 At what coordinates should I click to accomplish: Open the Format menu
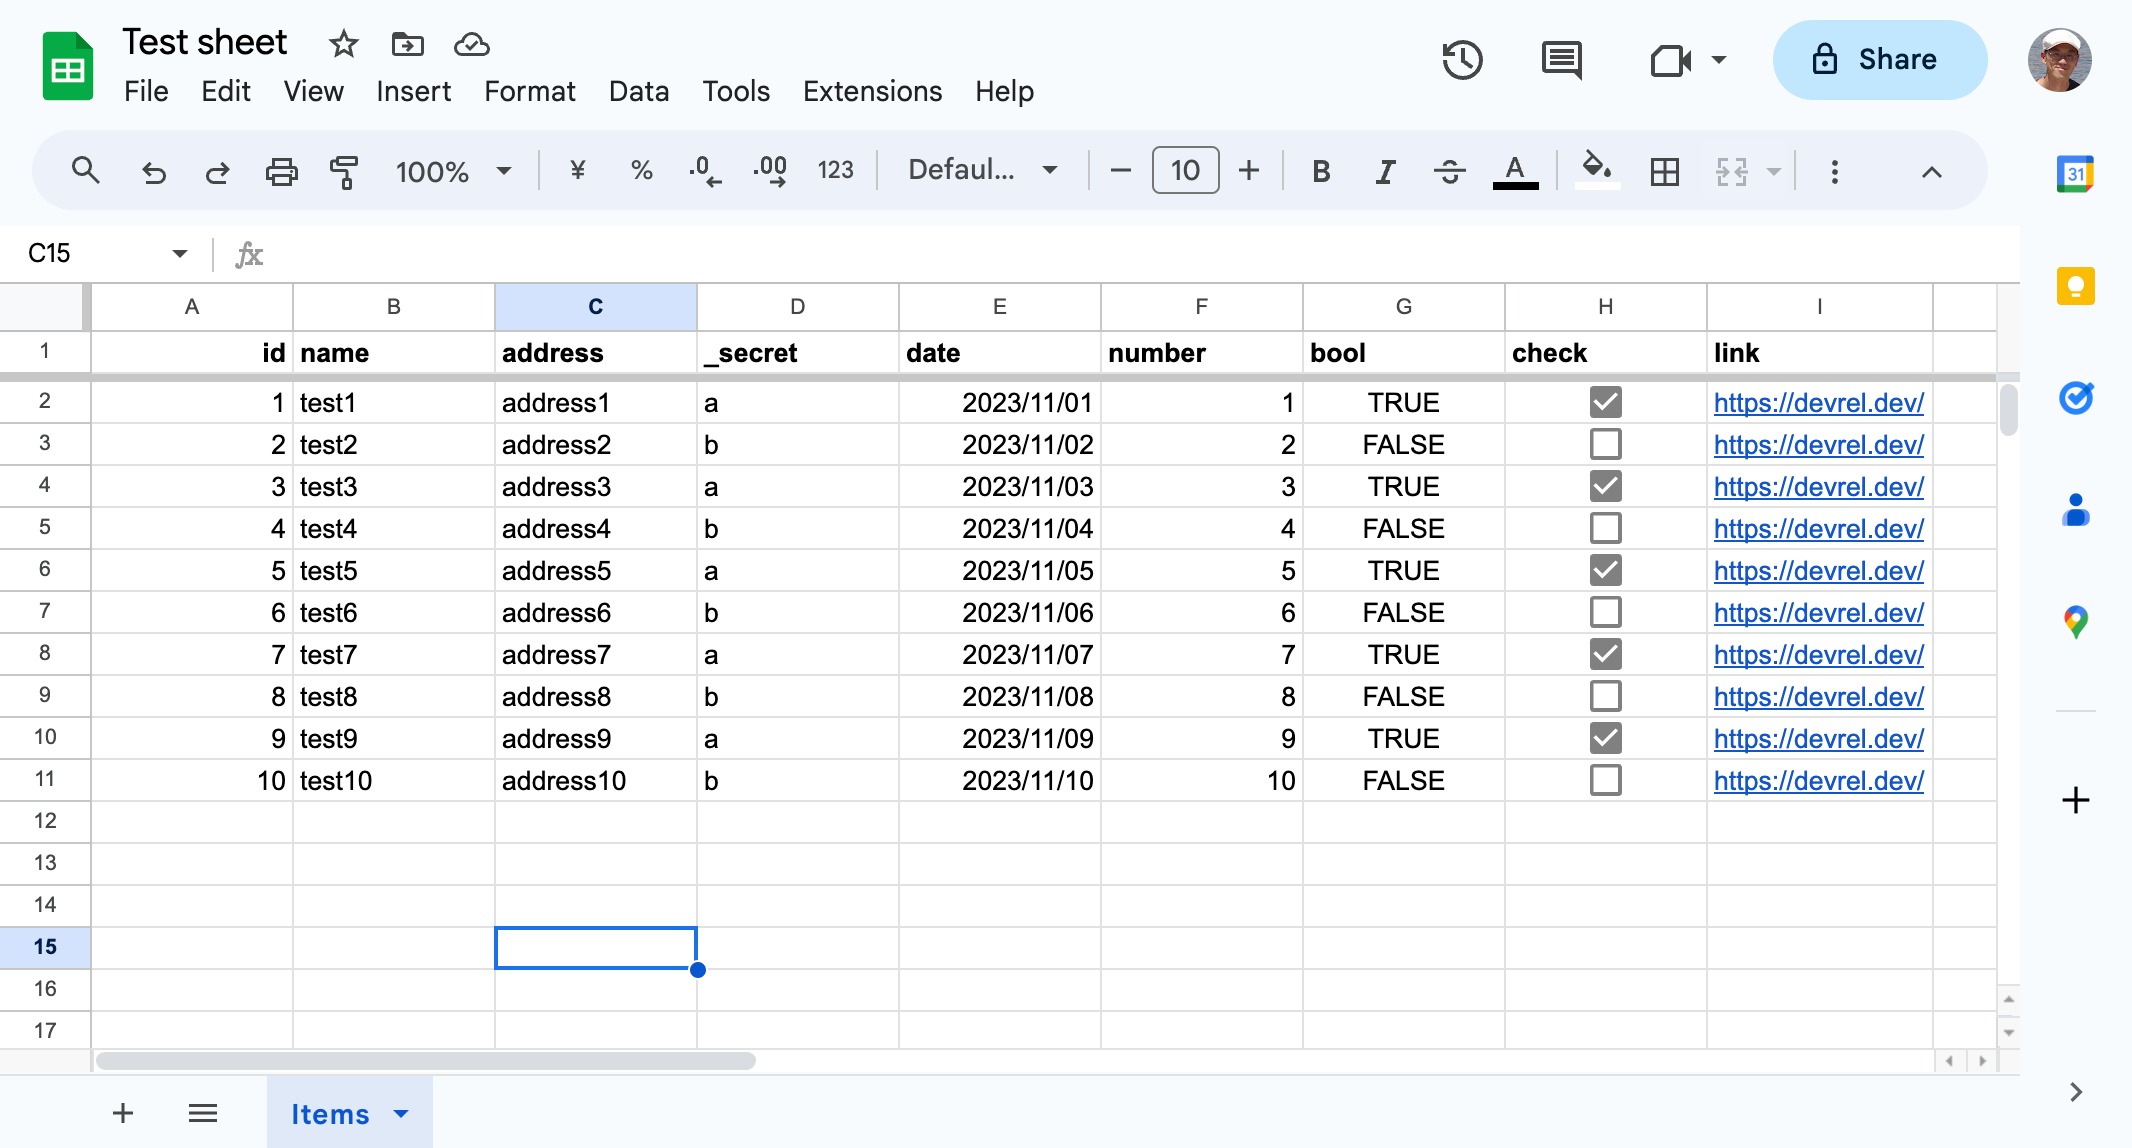(x=529, y=91)
